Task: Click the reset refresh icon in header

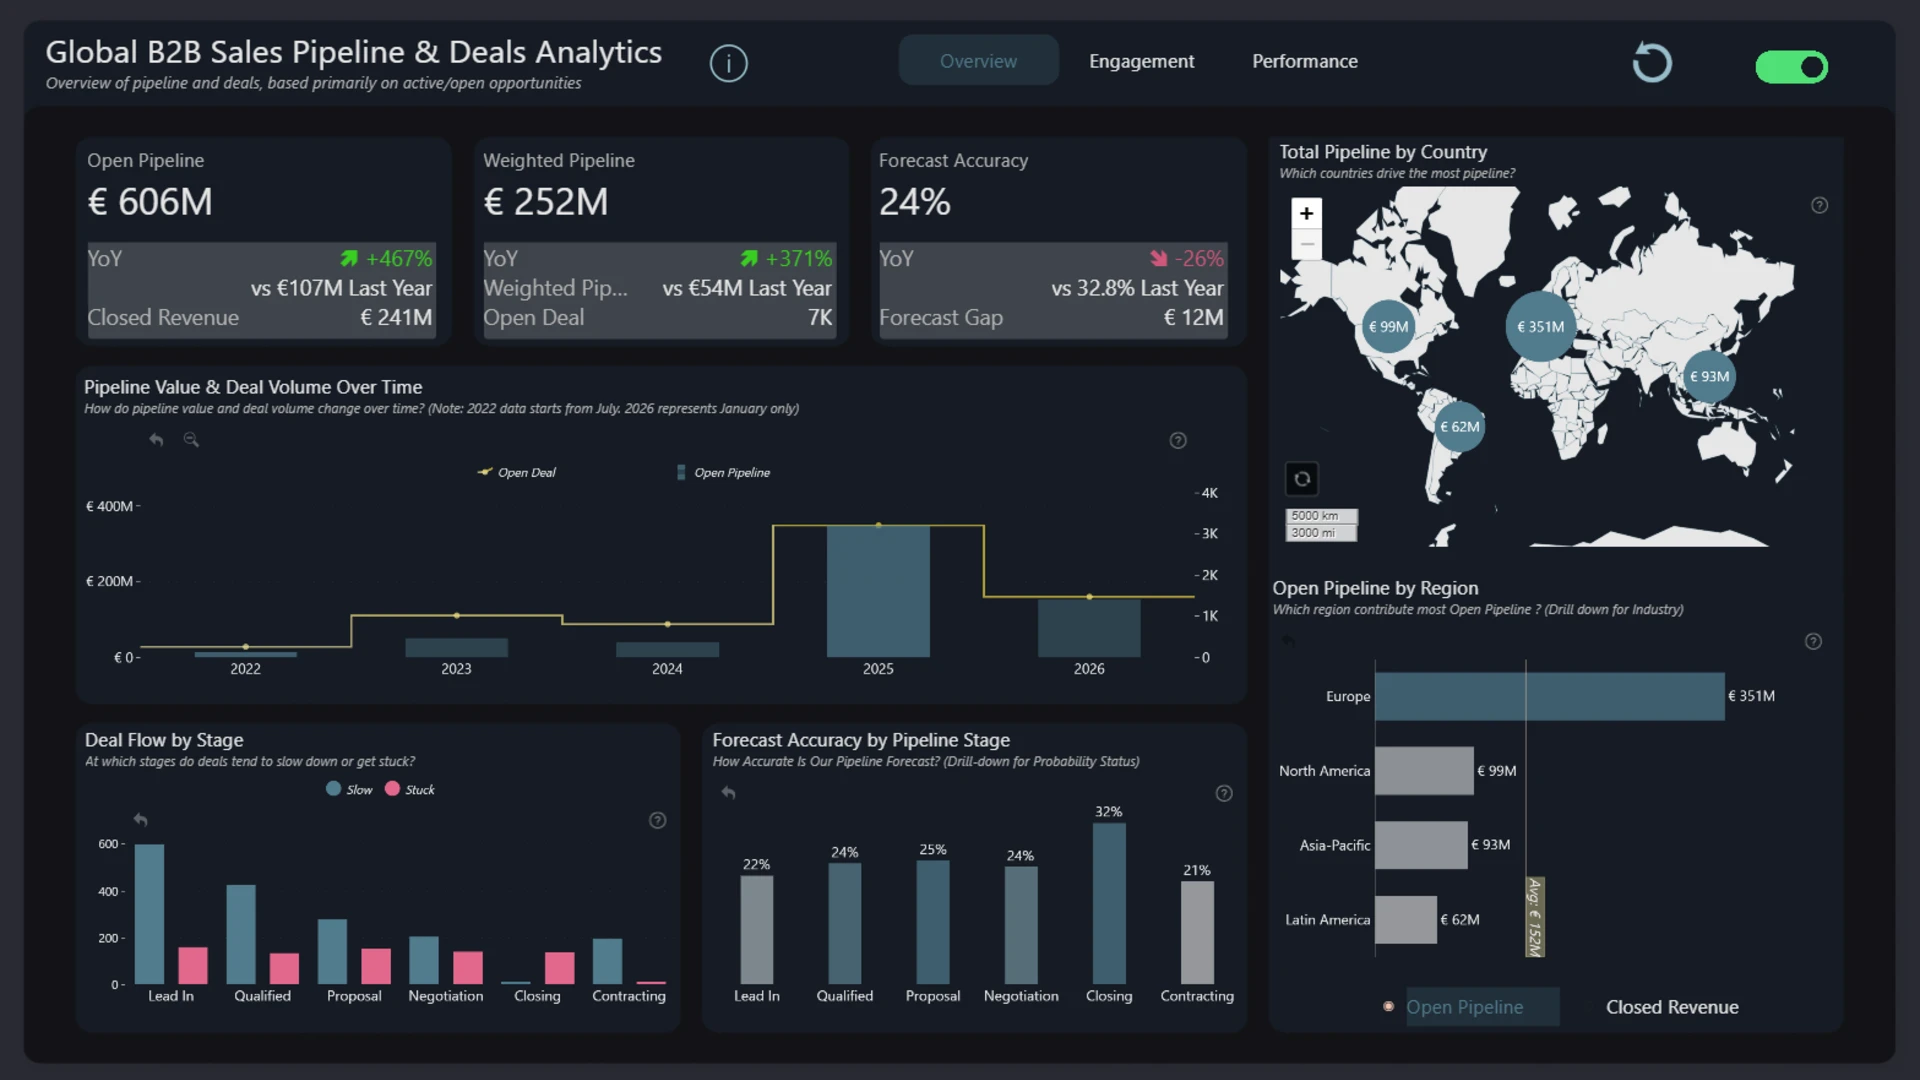Action: pyautogui.click(x=1652, y=63)
